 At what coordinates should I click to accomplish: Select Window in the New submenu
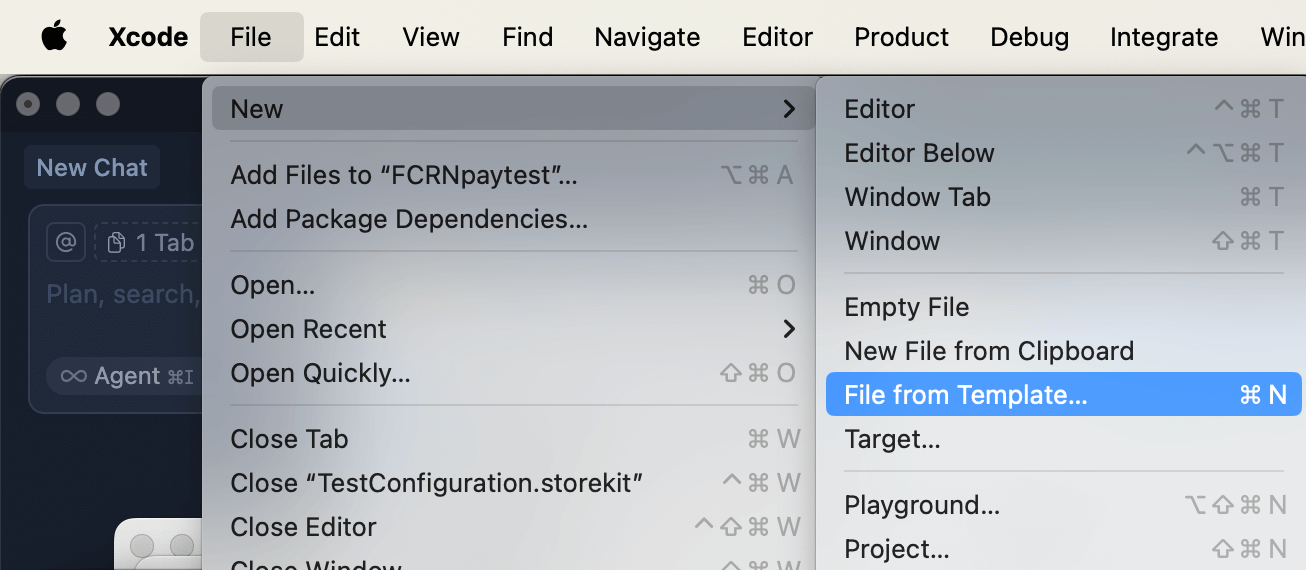click(1064, 241)
